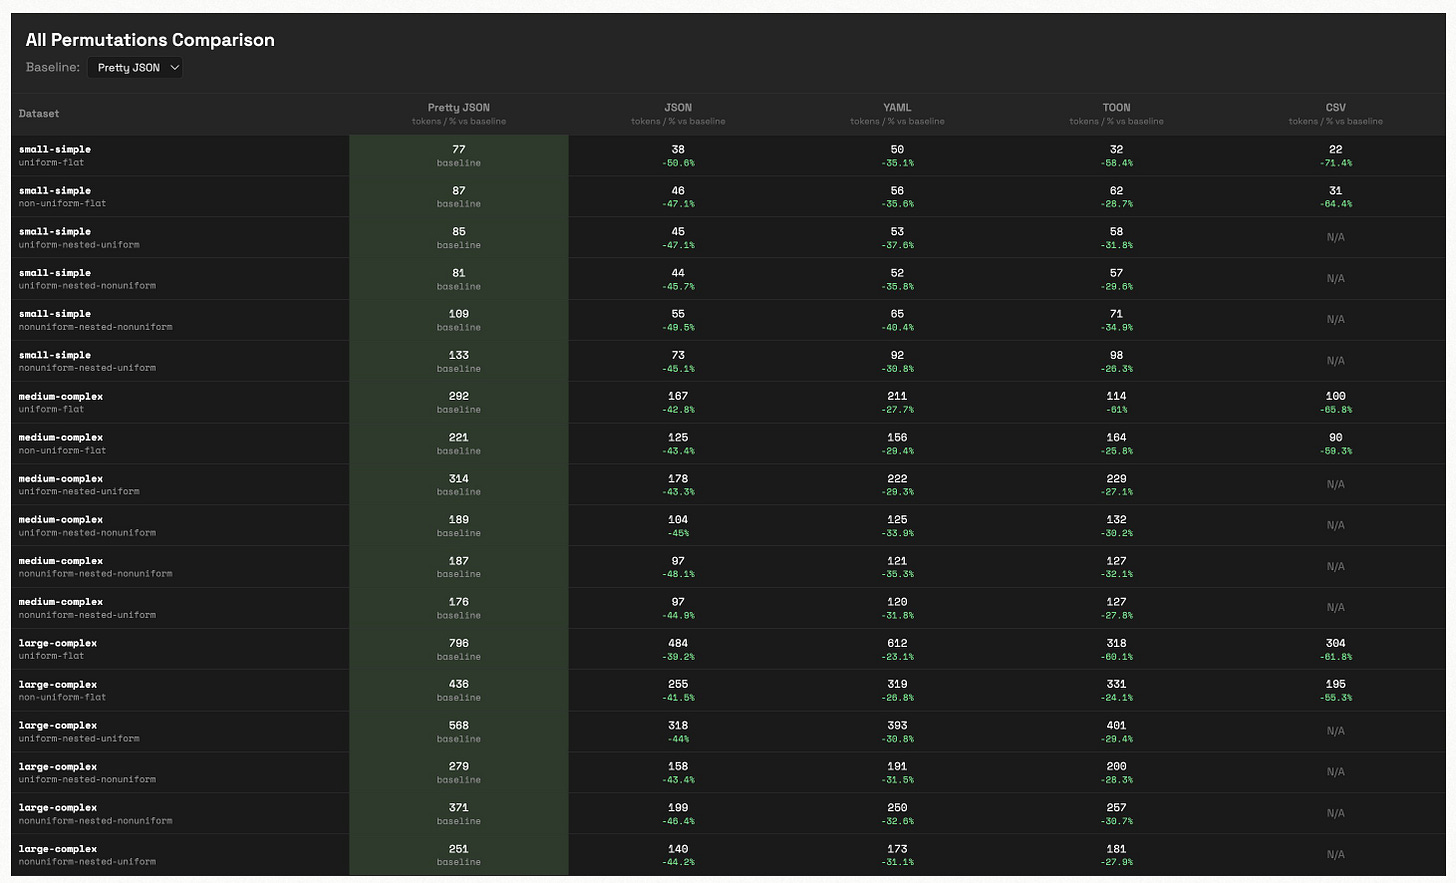Image resolution: width=1456 pixels, height=883 pixels.
Task: Click CSV N/A in small-simple uniform-nested-uniform row
Action: click(1335, 237)
